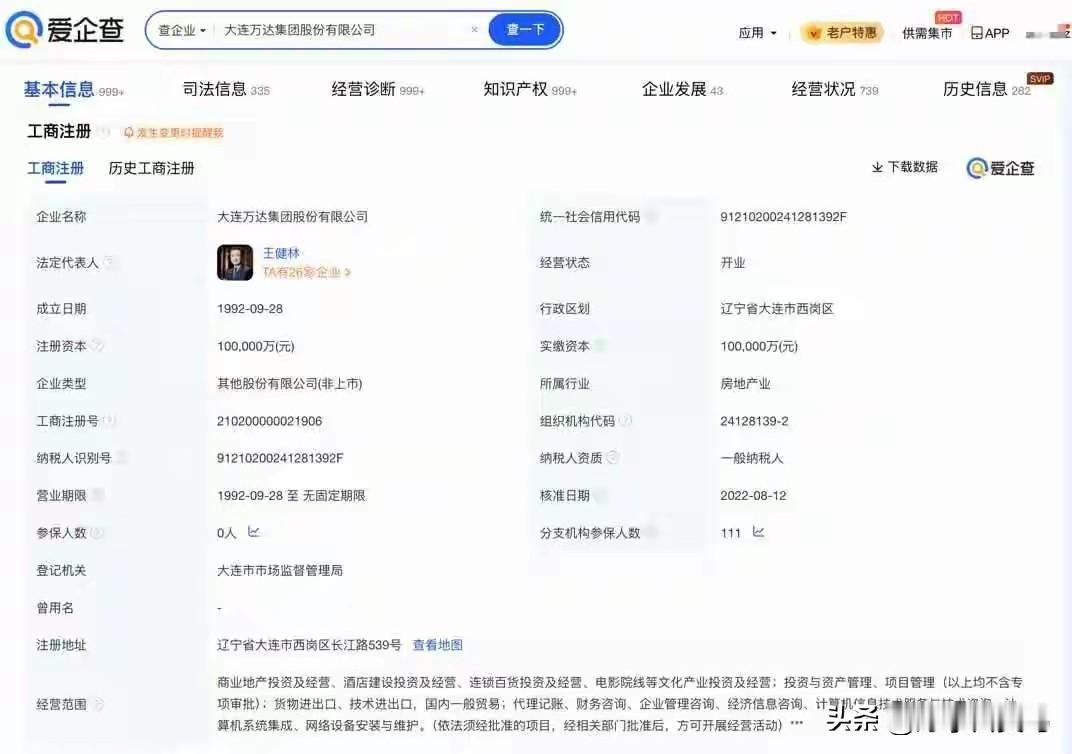Screen dimensions: 1072x754
Task: Click the help icon next to 注册资本
Action: (x=98, y=346)
